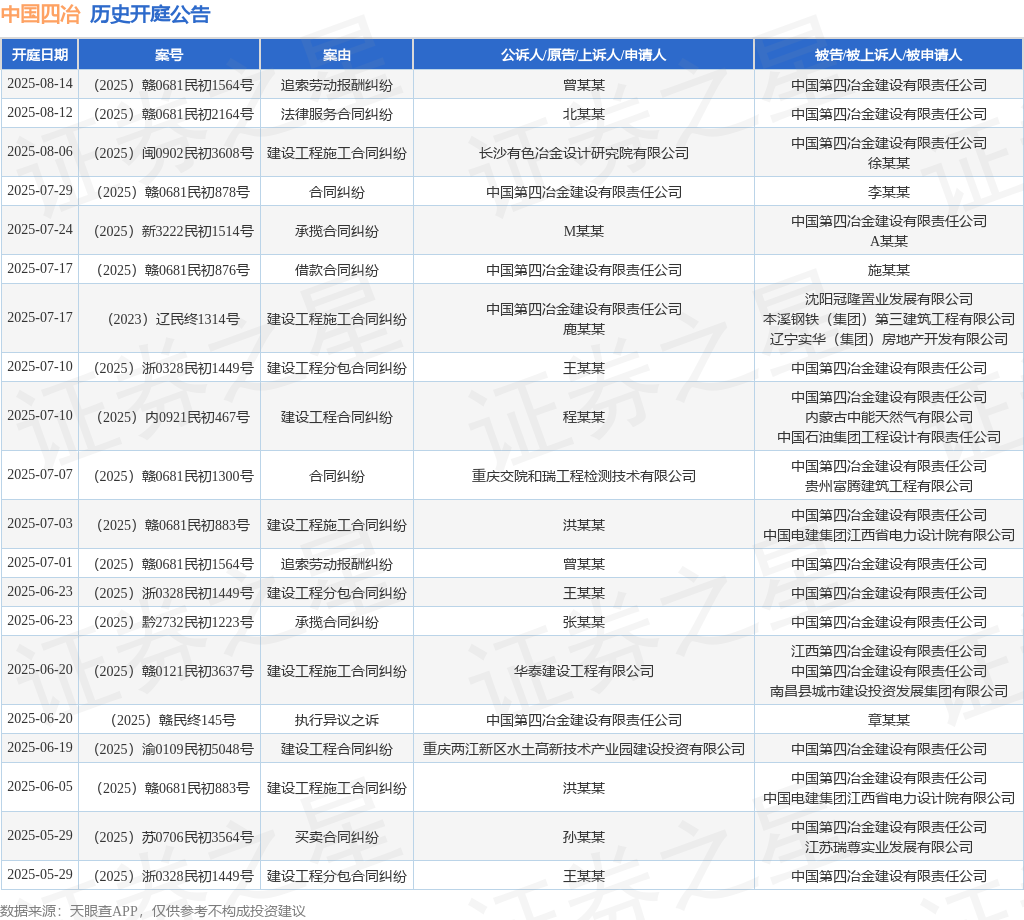Viewport: 1024px width, 920px height.
Task: Click the 中国四冶 title text
Action: (x=40, y=14)
